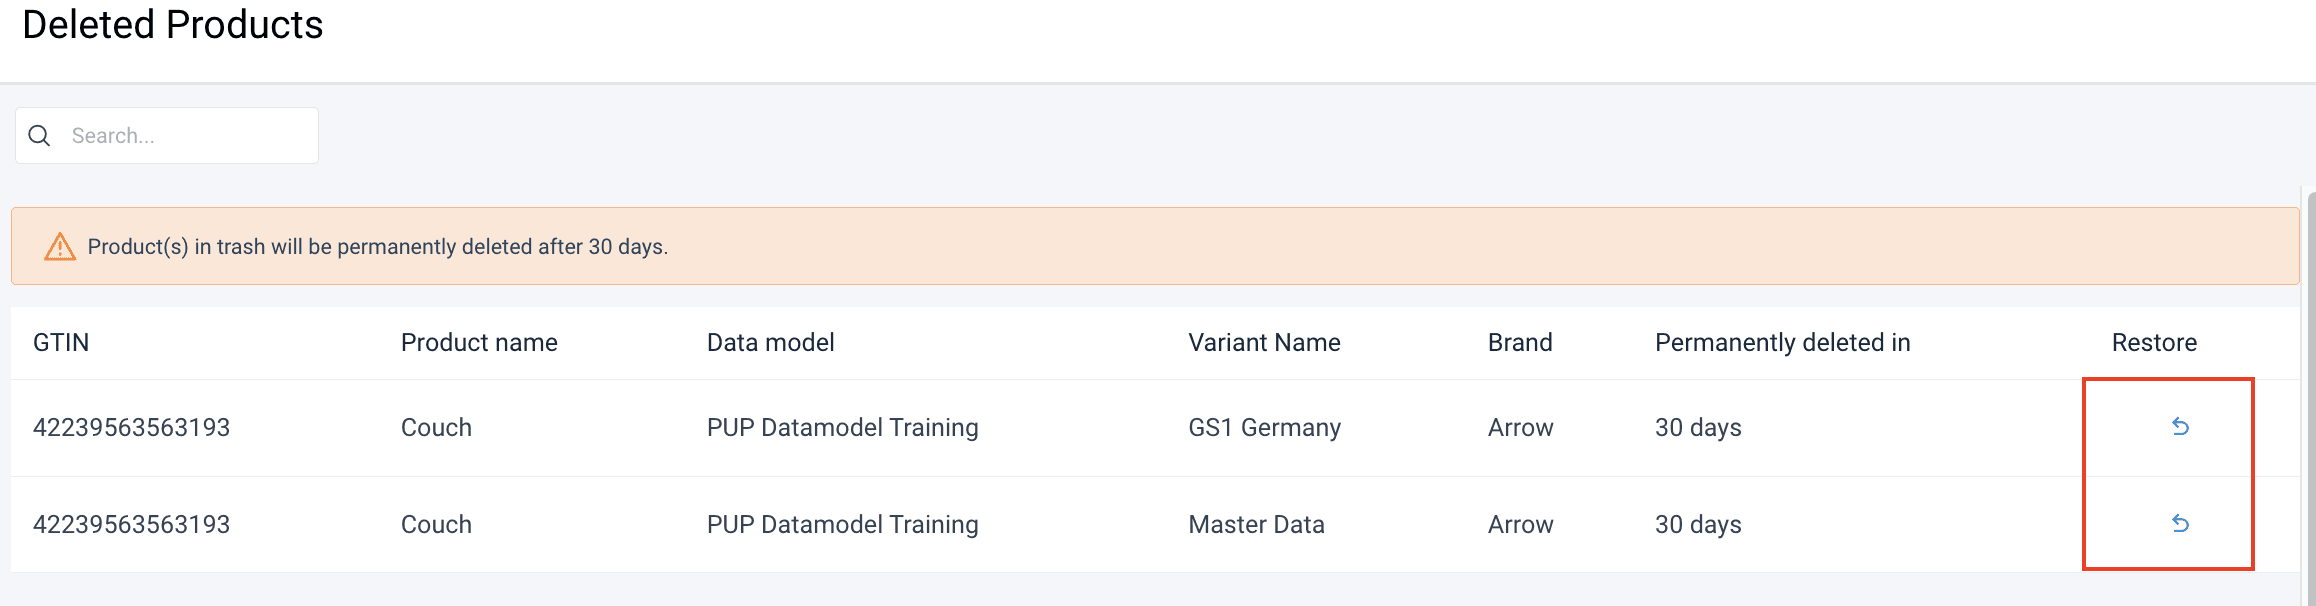Screen dimensions: 2316x606
Task: Restore the GS1 Germany variant product
Action: 2180,427
